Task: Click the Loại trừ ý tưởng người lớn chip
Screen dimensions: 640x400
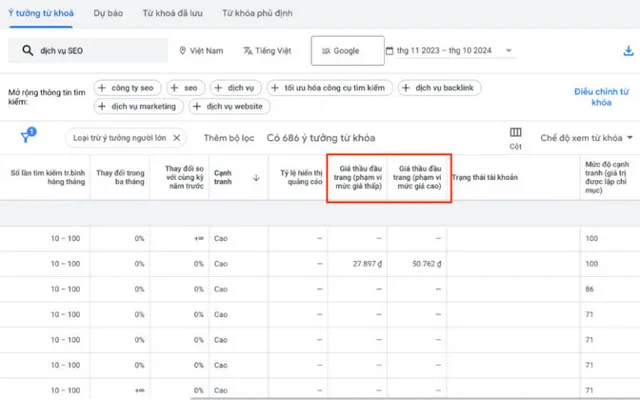Action: pos(126,138)
